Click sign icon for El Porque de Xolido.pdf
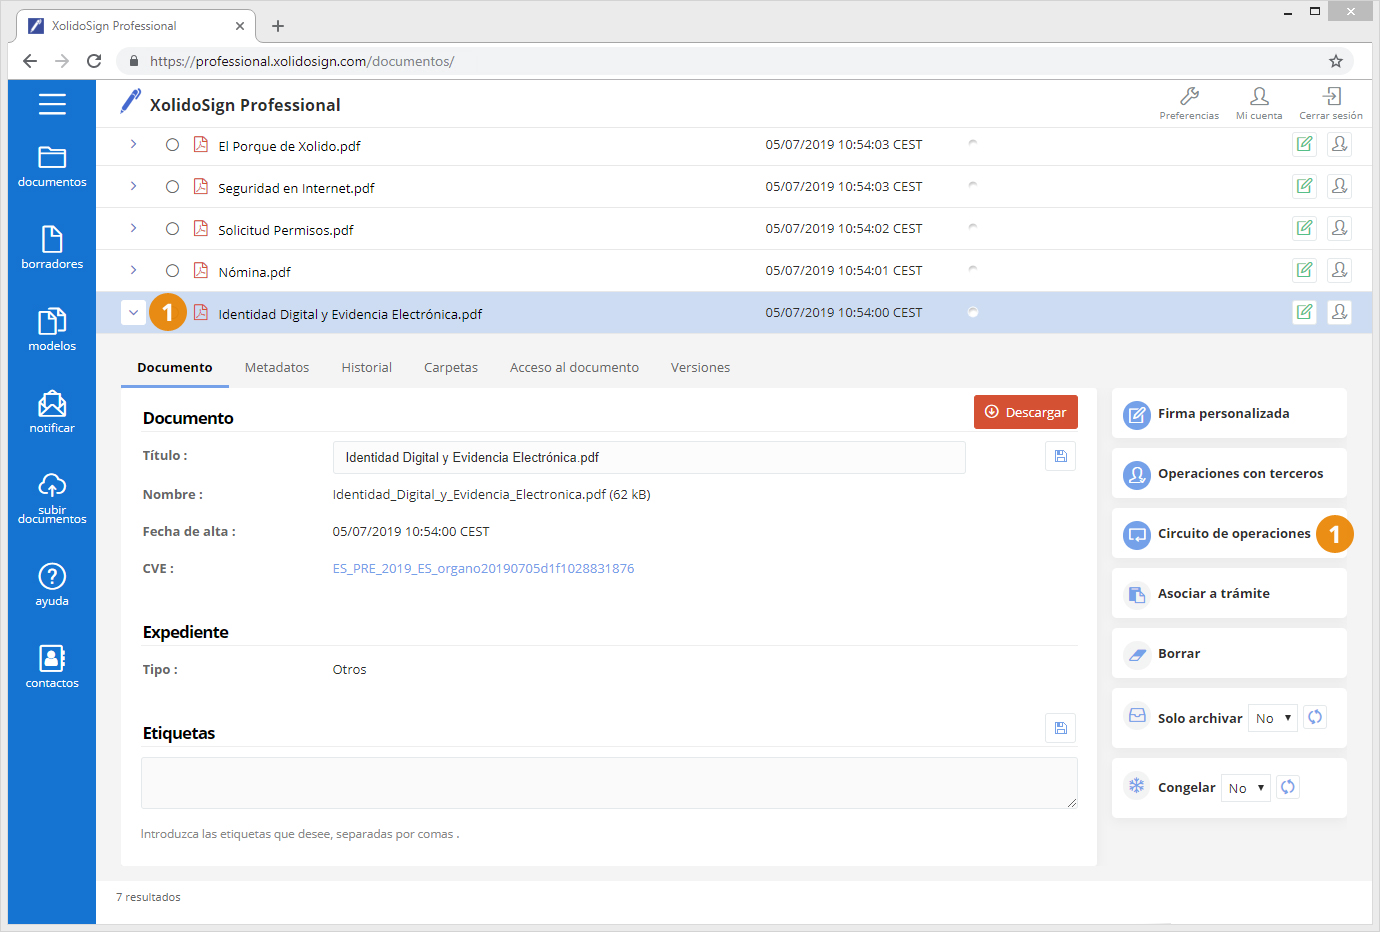 [x=1304, y=144]
